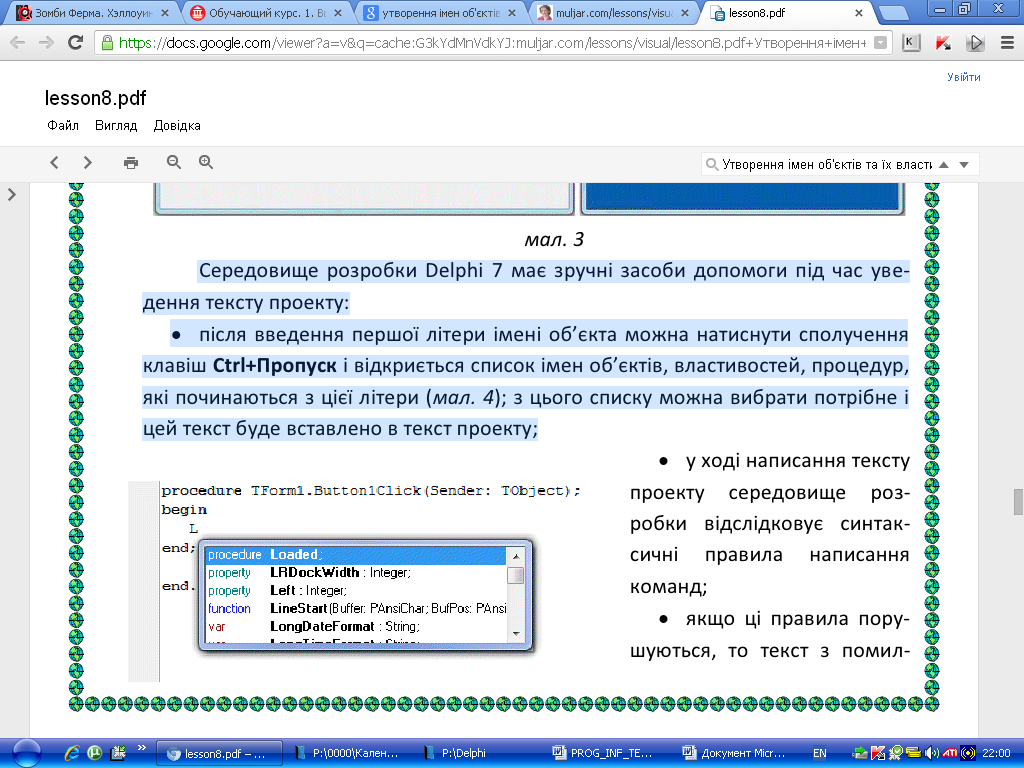
Task: Click bold text Ctrl+Пропуск
Action: 275,366
